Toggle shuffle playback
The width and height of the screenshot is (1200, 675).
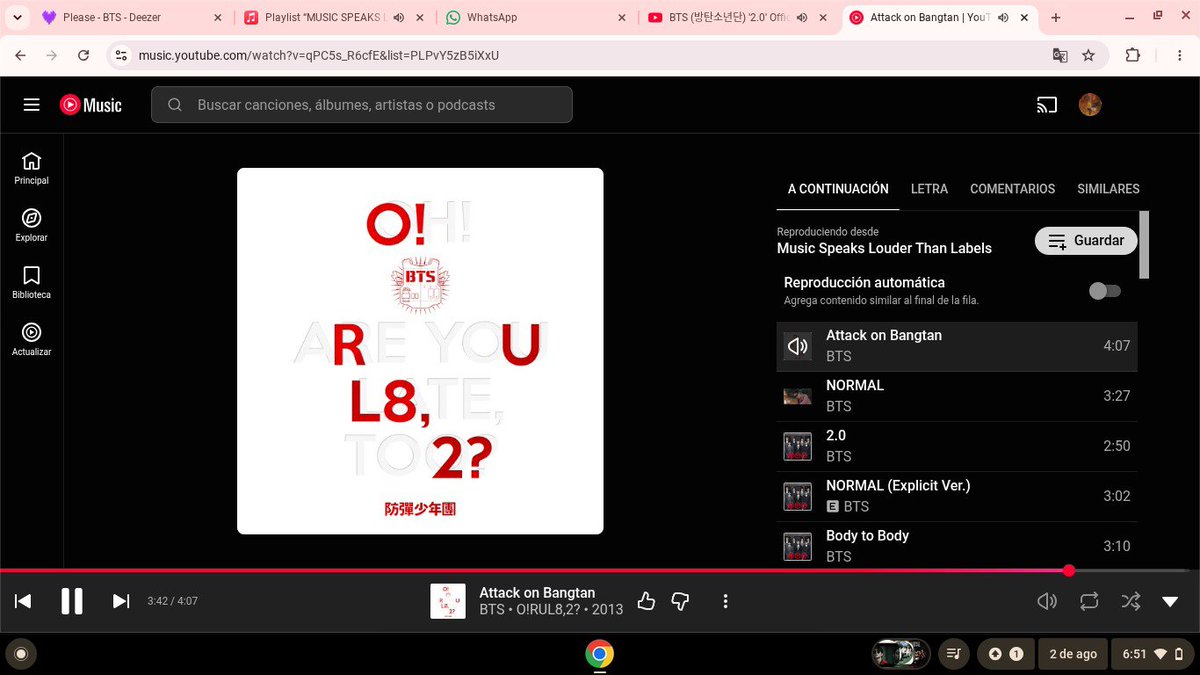(1130, 601)
